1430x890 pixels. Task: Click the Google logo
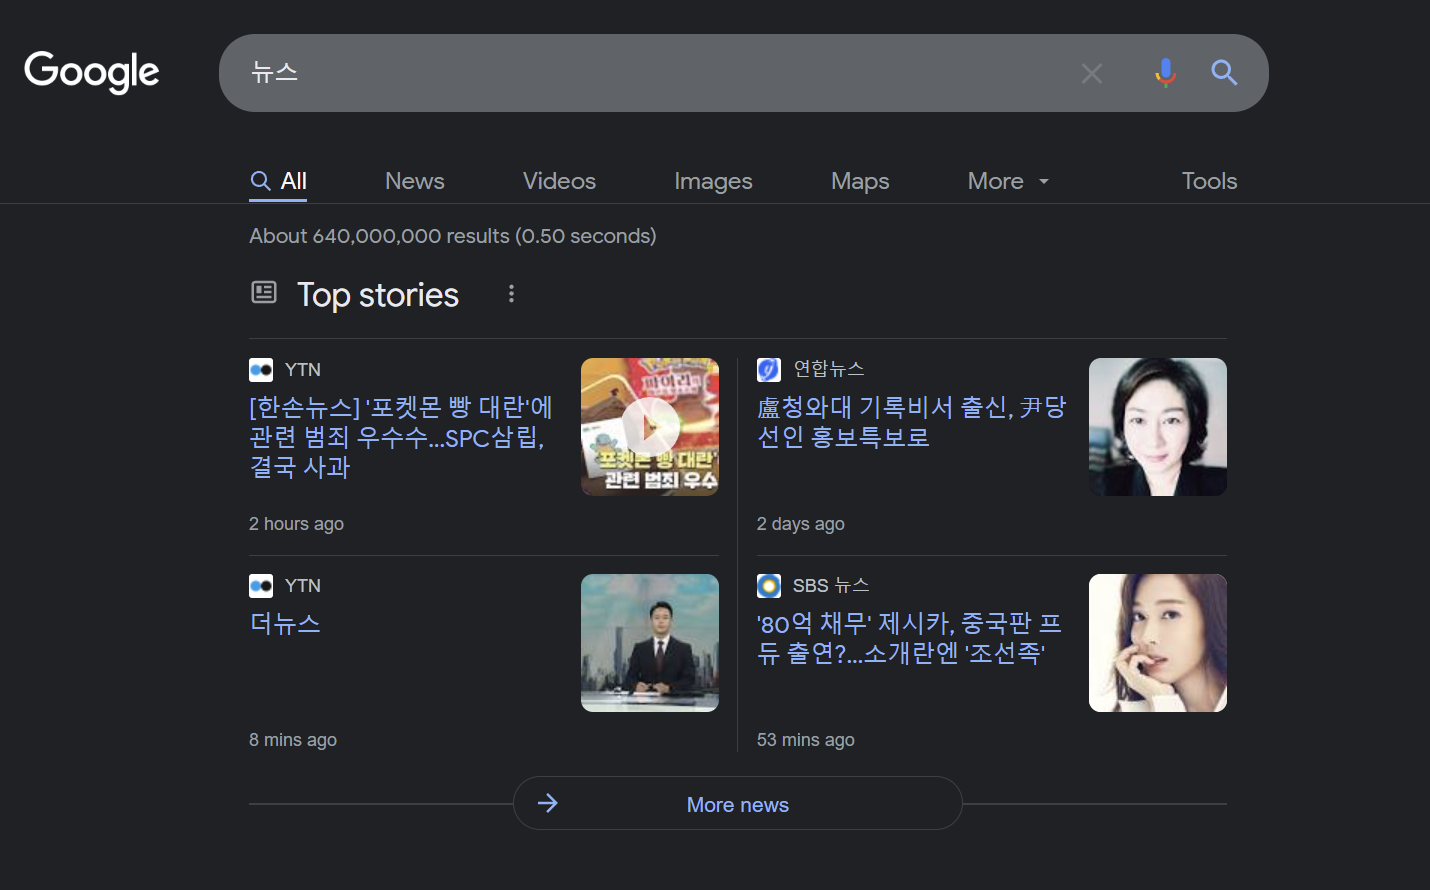point(92,72)
